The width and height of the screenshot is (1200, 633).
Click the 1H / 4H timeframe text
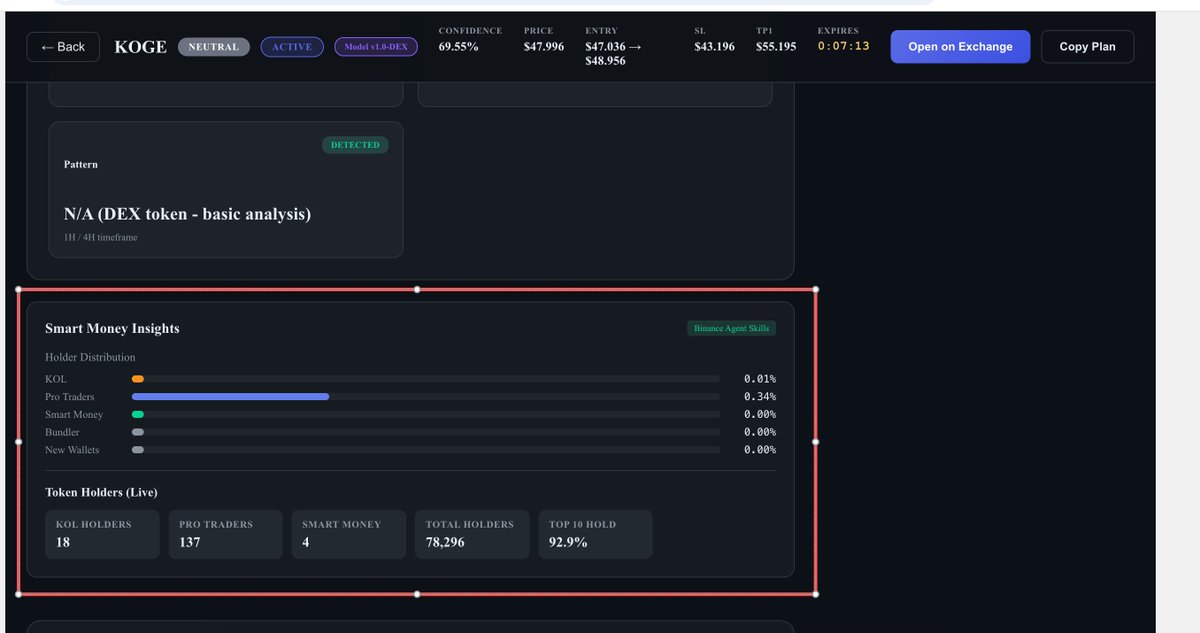tap(101, 237)
